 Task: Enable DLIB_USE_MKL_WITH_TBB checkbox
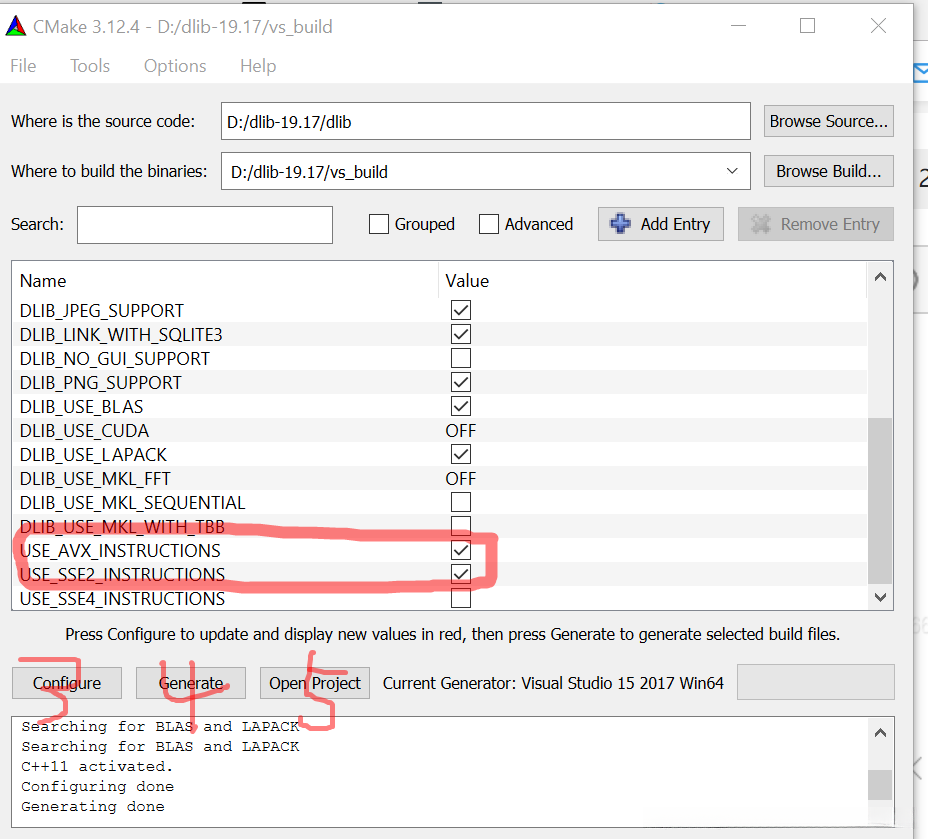pyautogui.click(x=460, y=526)
